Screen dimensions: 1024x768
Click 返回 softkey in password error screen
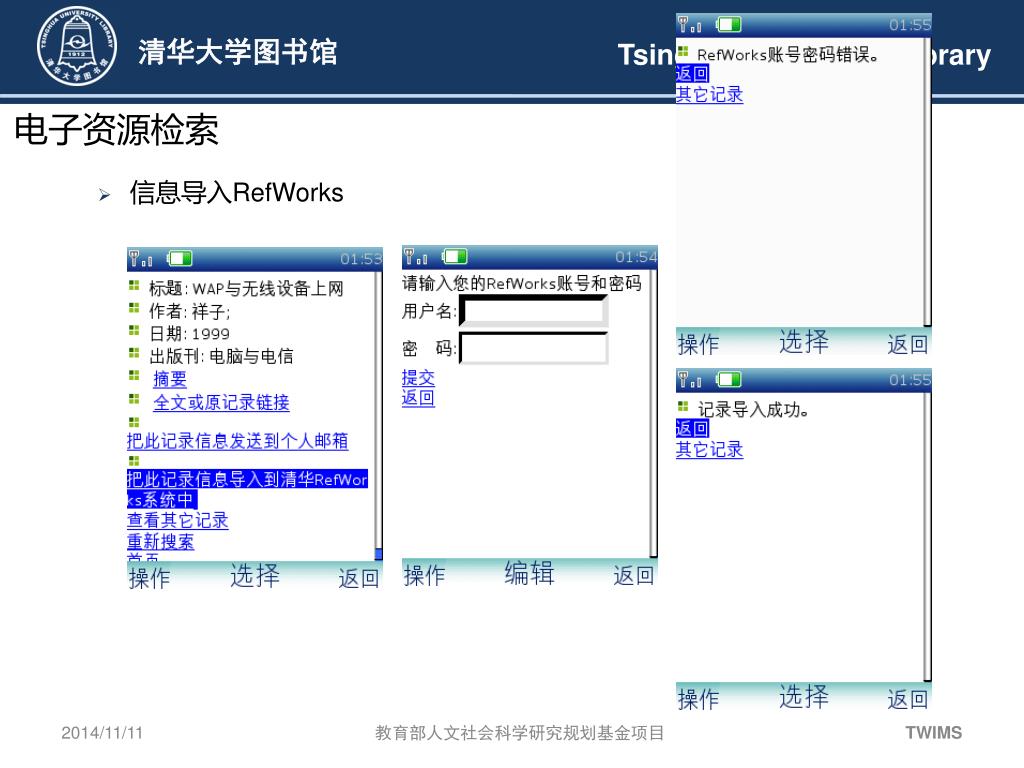(908, 344)
